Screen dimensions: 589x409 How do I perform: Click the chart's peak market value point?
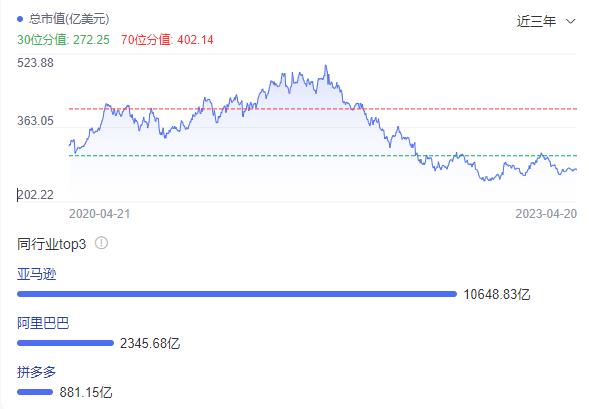click(x=326, y=66)
